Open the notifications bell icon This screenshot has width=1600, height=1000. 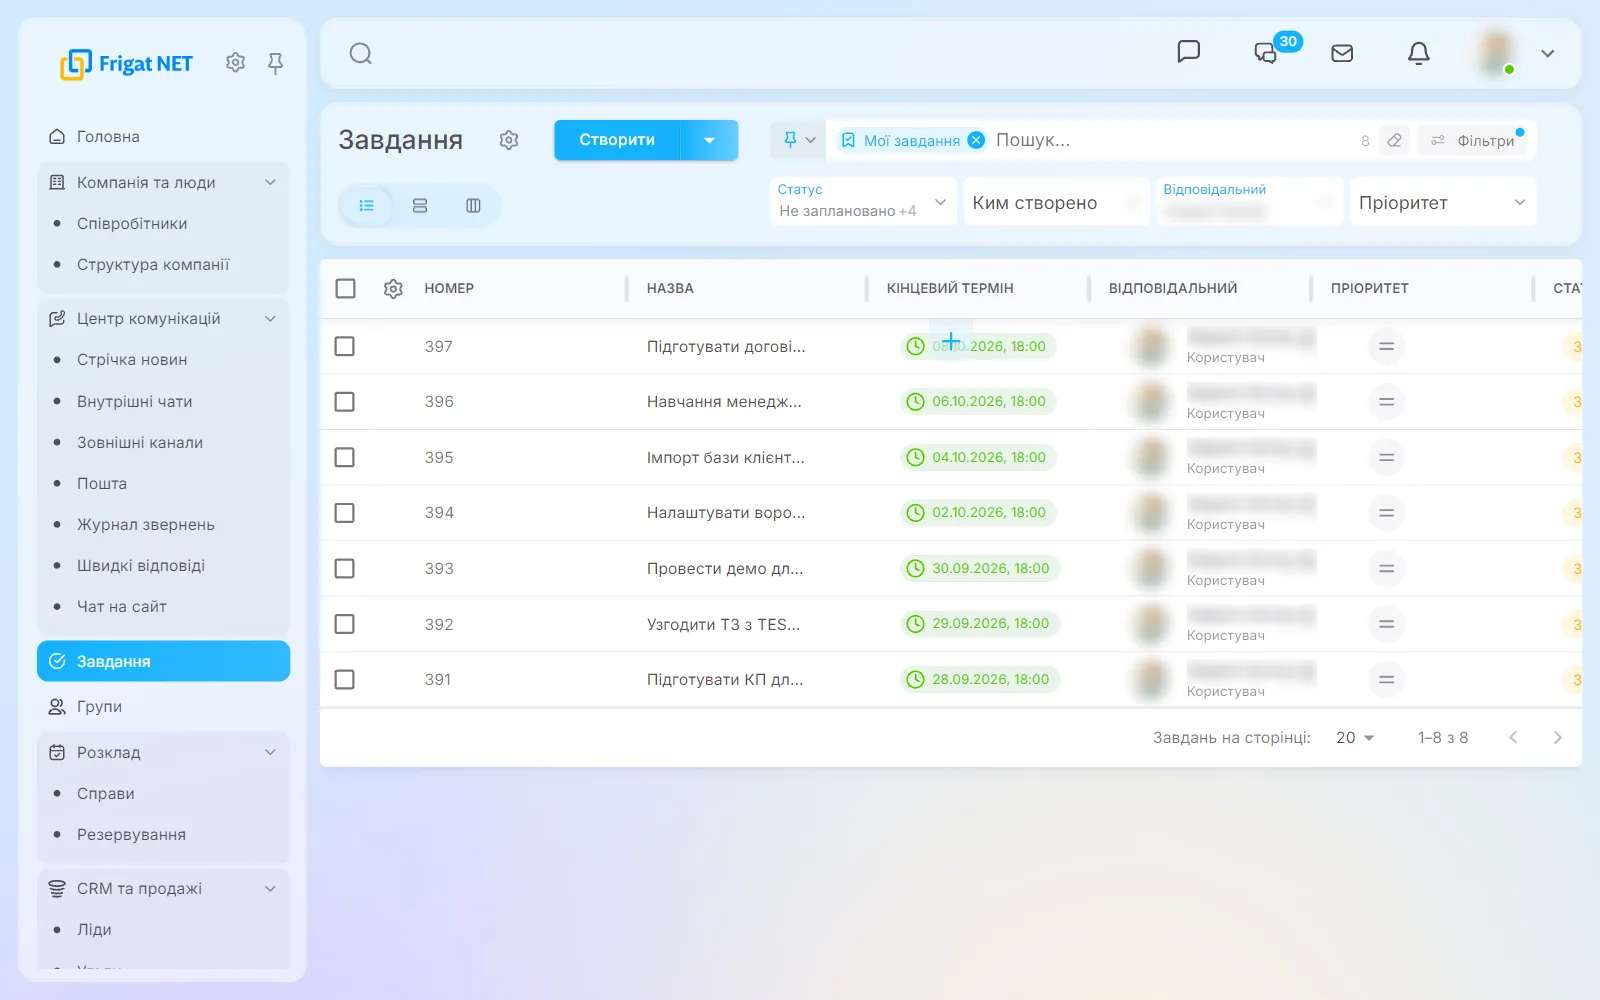(1418, 53)
